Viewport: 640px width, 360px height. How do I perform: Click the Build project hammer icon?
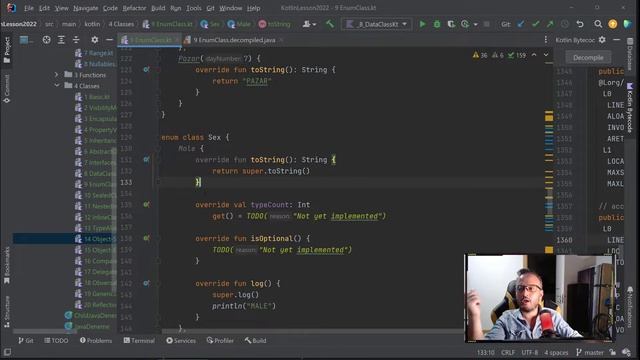click(329, 24)
